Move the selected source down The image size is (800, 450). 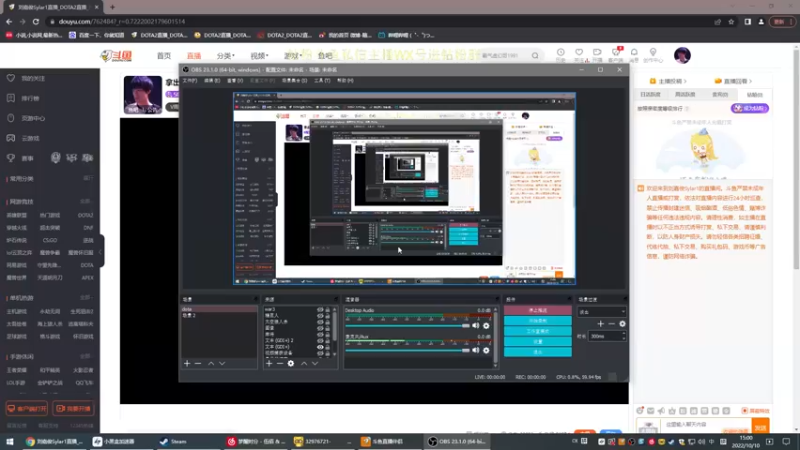coord(315,363)
